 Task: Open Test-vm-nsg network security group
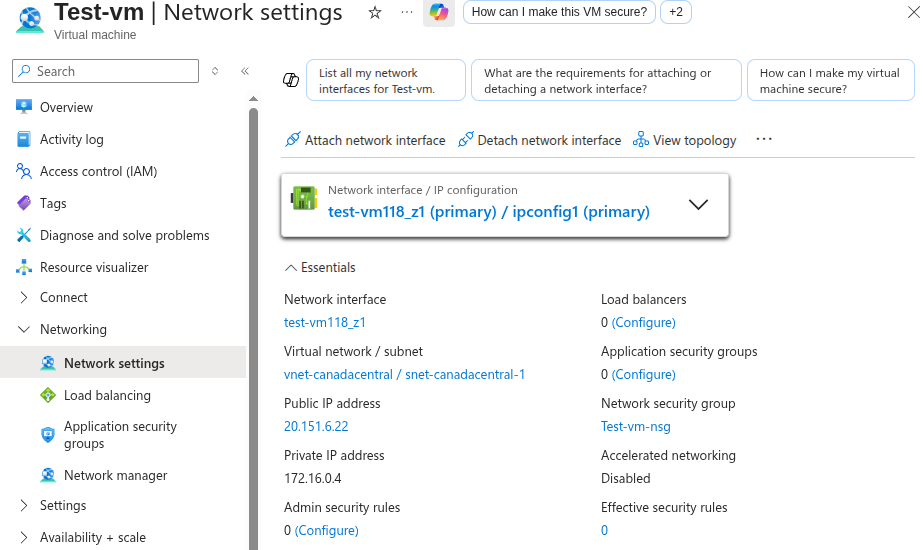(636, 426)
